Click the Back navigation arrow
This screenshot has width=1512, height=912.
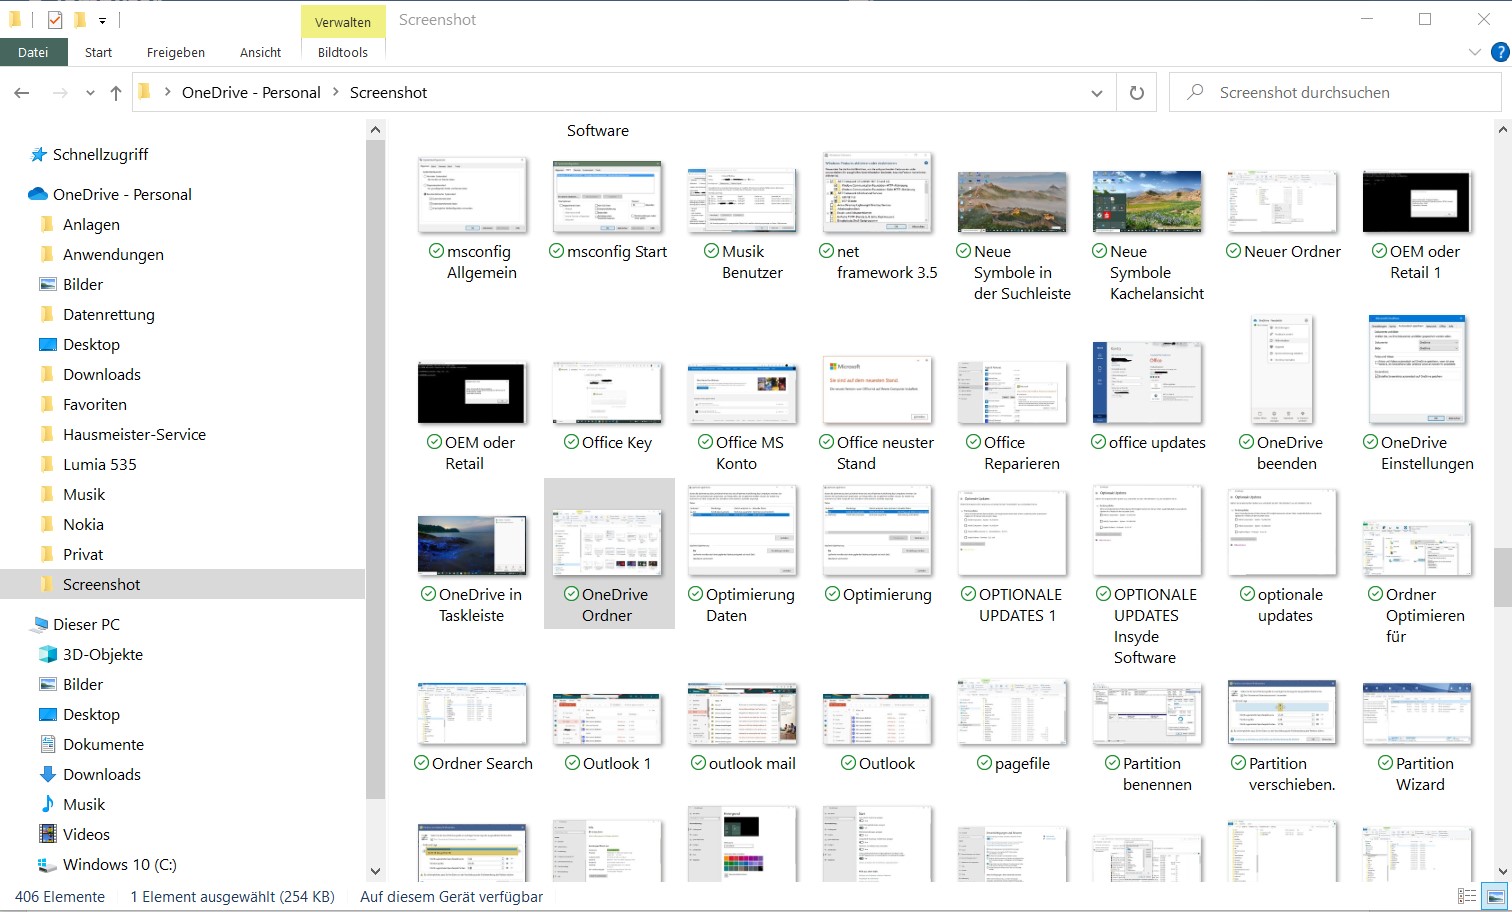point(22,93)
